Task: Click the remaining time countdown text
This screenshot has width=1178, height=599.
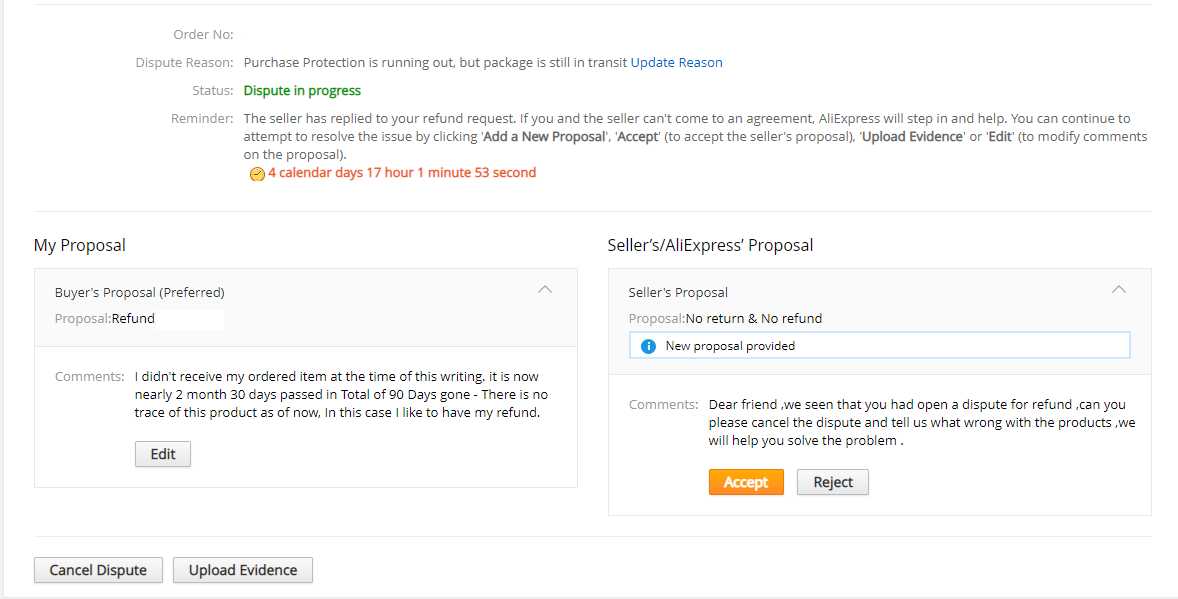Action: pos(402,173)
